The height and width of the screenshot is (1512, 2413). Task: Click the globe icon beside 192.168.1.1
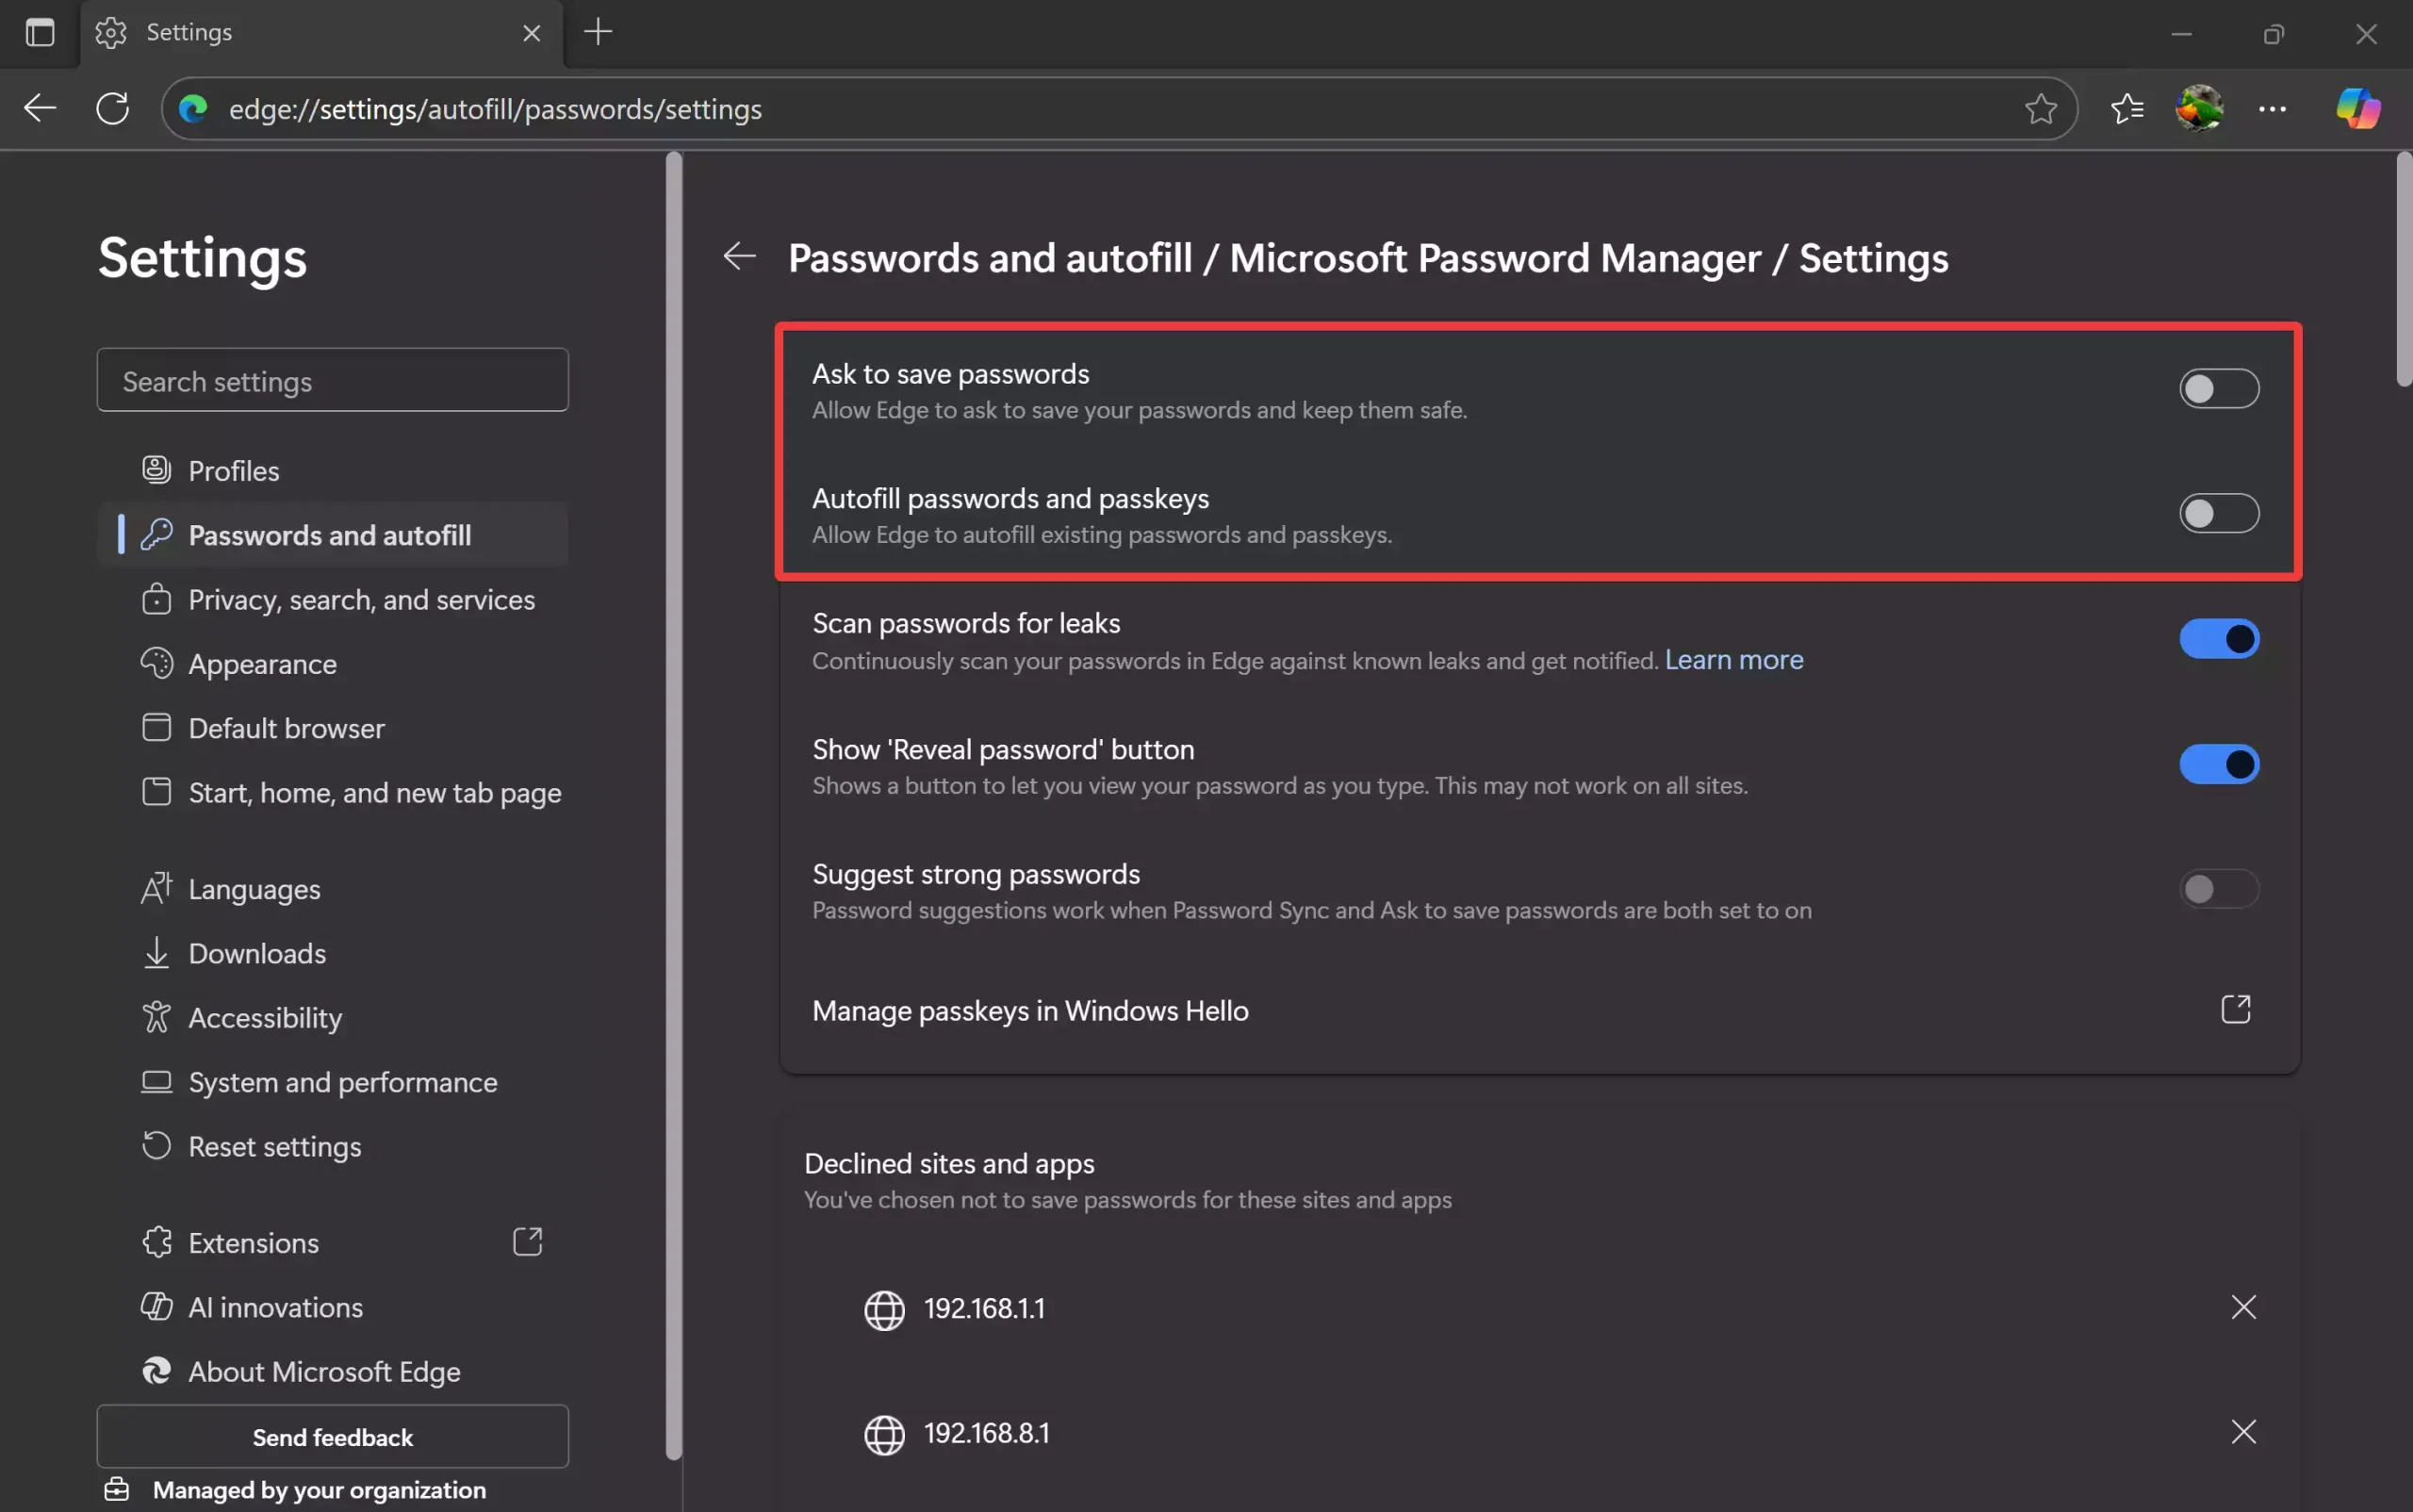pos(884,1310)
